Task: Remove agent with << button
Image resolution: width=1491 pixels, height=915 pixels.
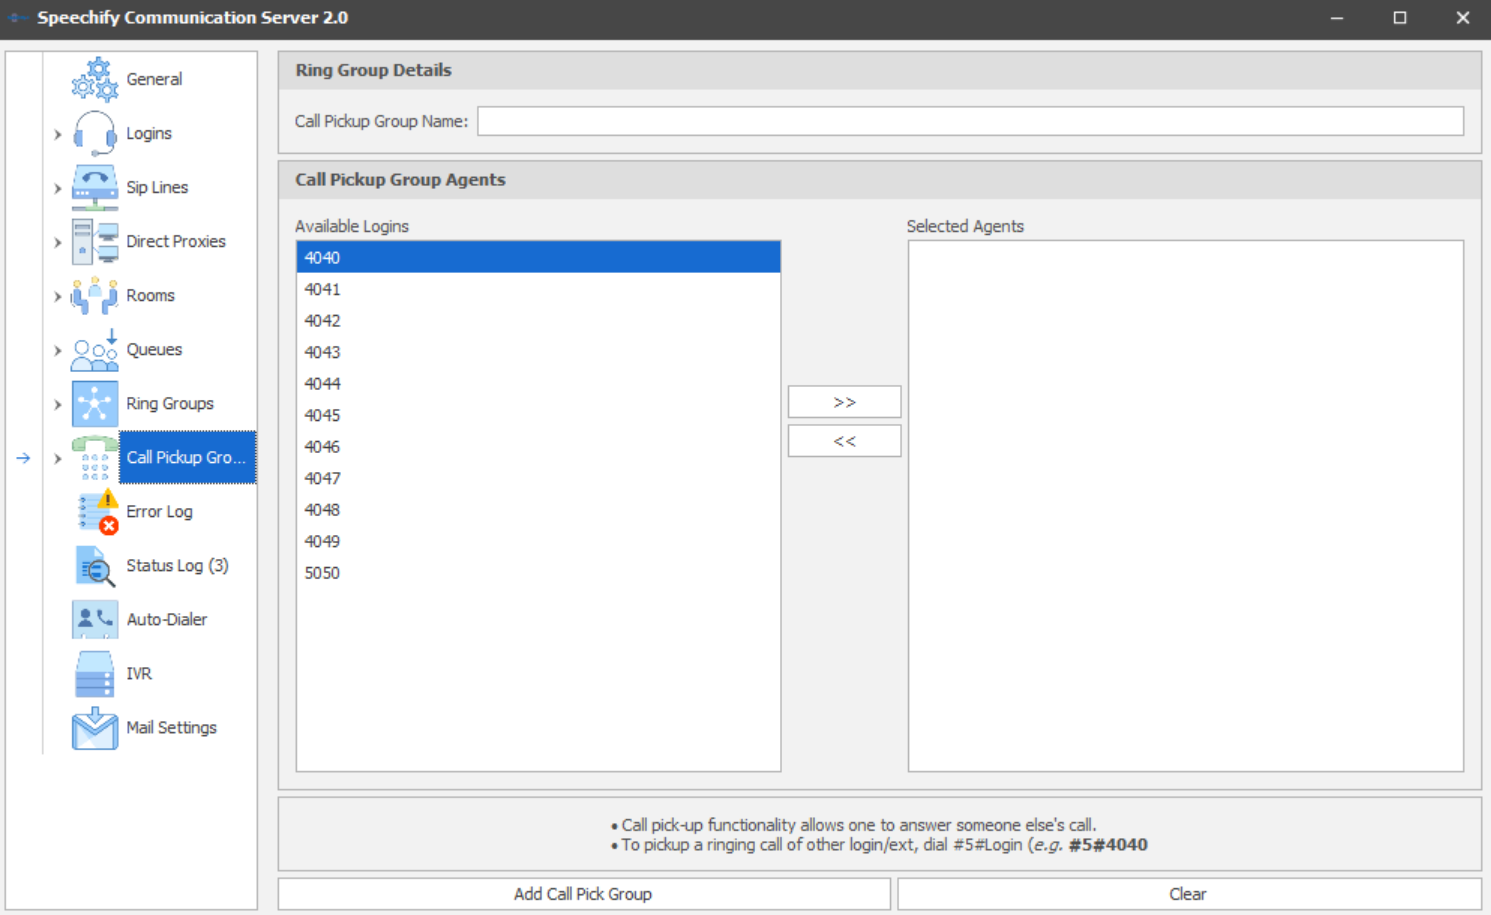Action: tap(844, 441)
